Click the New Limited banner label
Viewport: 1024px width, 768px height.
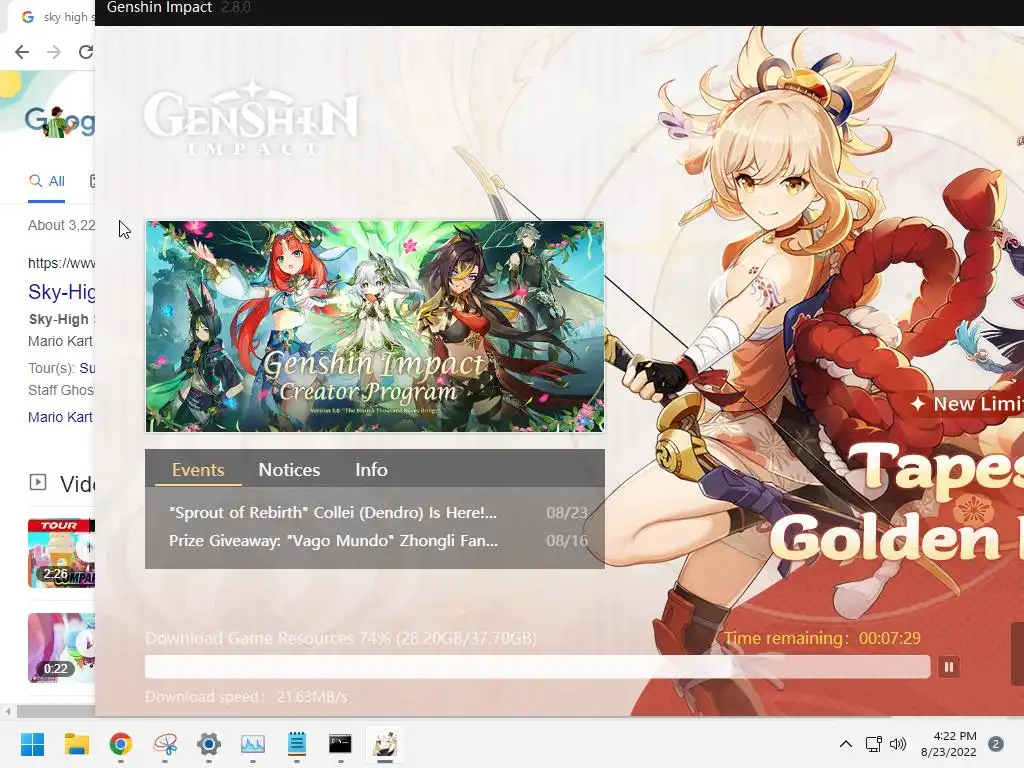click(x=967, y=404)
